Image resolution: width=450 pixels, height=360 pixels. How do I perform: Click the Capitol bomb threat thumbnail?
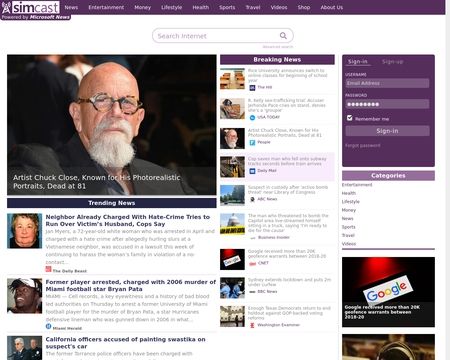tap(232, 224)
